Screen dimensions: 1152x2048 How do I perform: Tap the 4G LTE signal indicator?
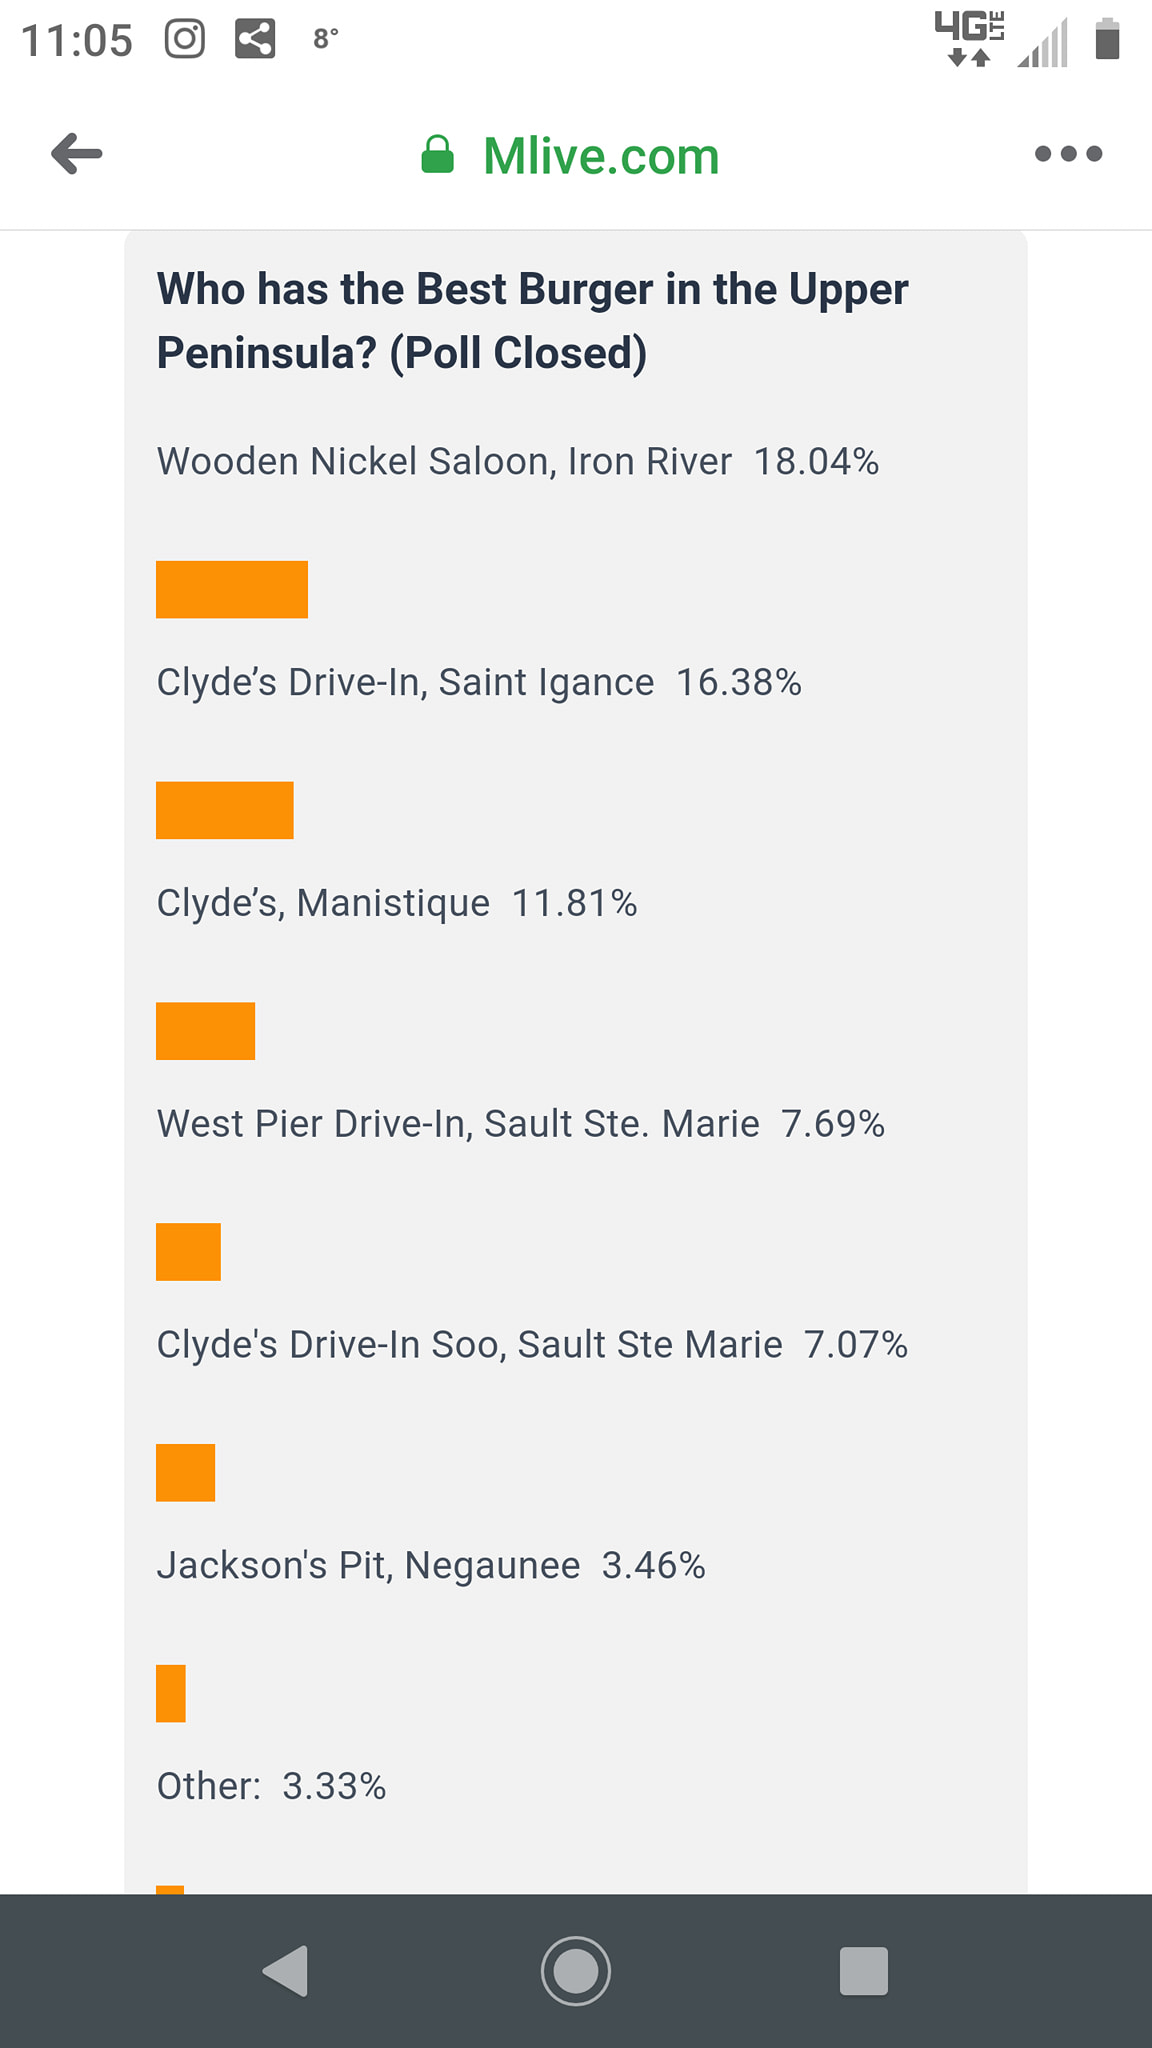coord(969,39)
